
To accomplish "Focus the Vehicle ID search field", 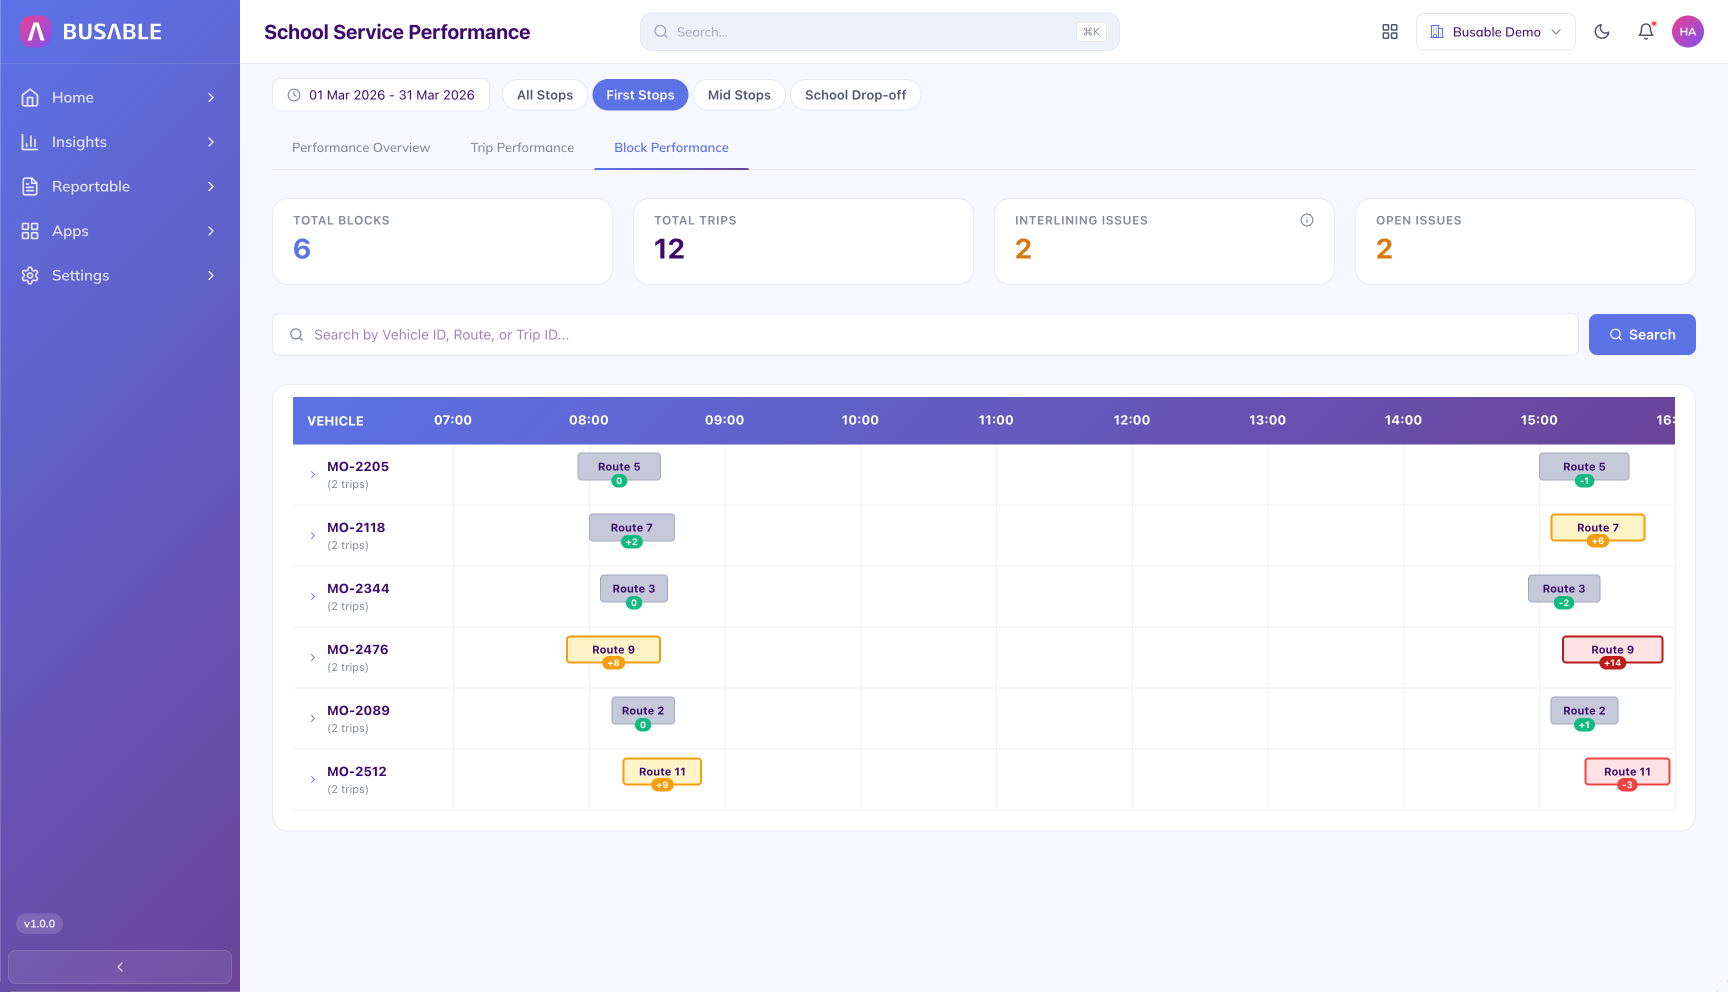I will (x=925, y=335).
